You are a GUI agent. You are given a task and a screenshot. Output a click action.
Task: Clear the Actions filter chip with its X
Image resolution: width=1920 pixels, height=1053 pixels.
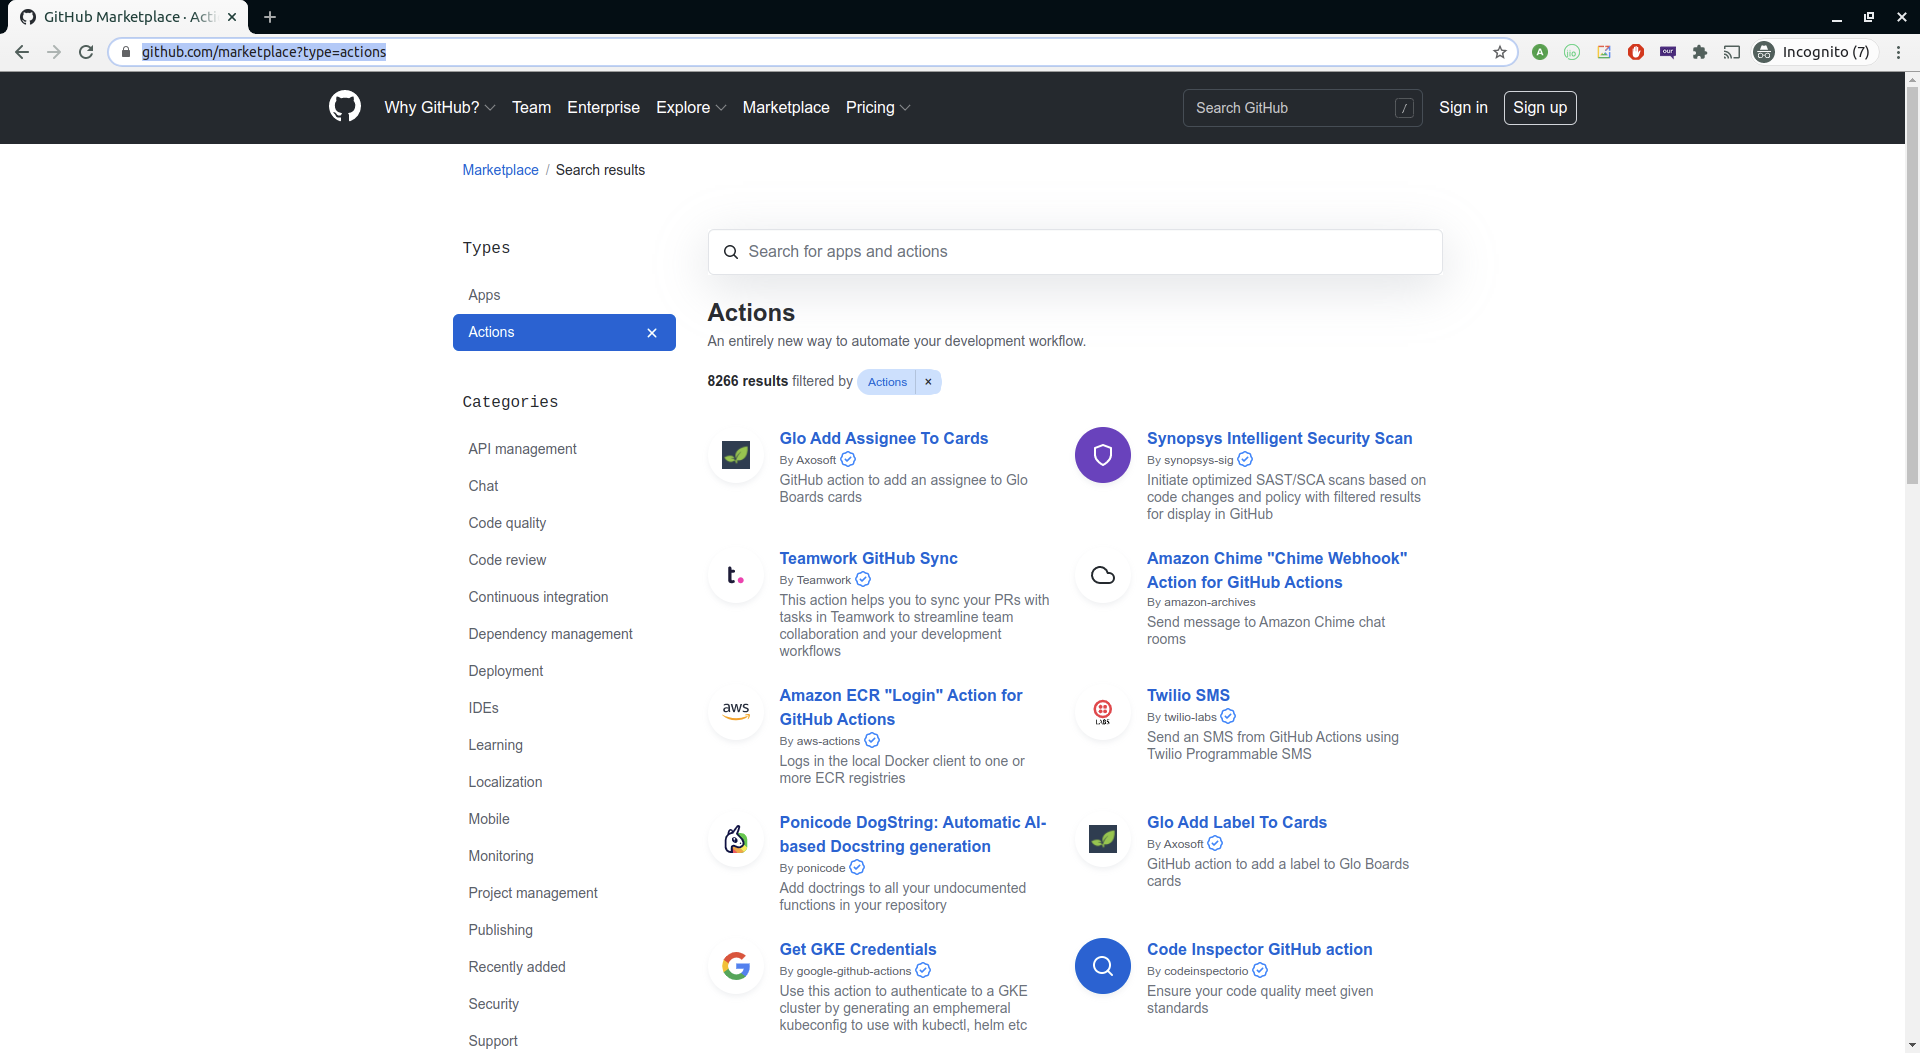click(928, 382)
